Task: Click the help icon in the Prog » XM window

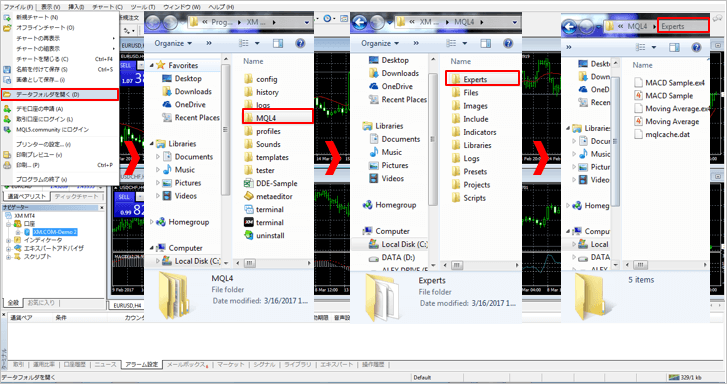Action: (300, 43)
